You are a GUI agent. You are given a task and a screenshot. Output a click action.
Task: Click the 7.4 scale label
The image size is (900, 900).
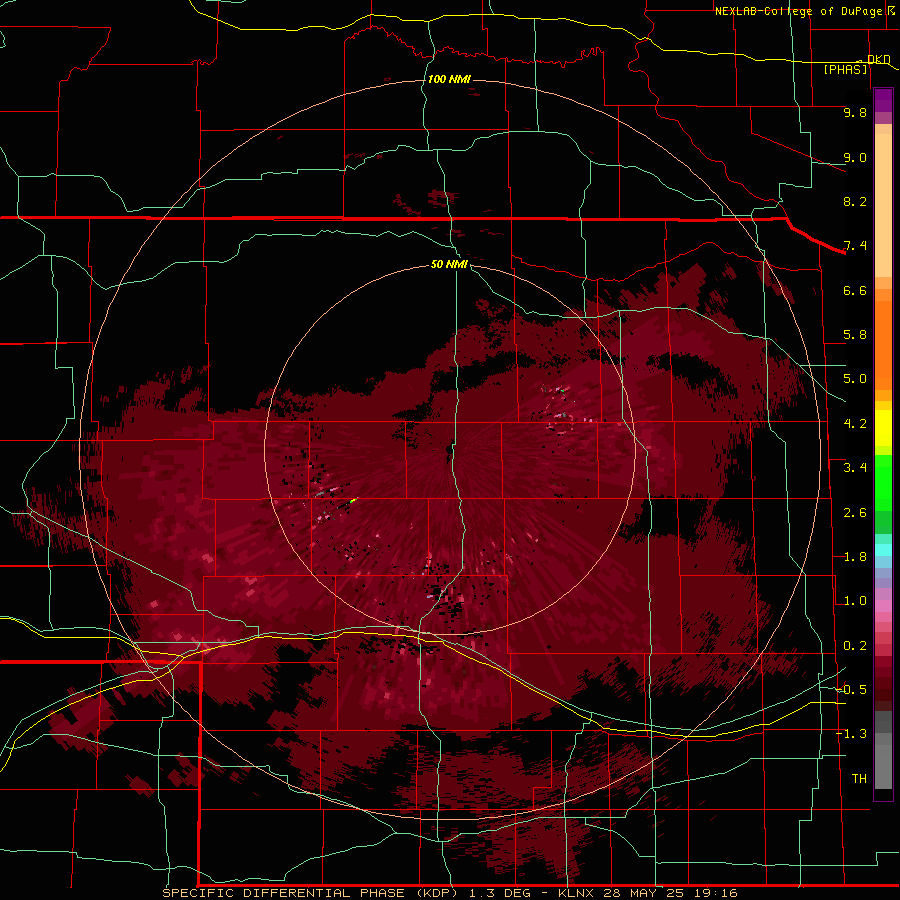point(855,246)
